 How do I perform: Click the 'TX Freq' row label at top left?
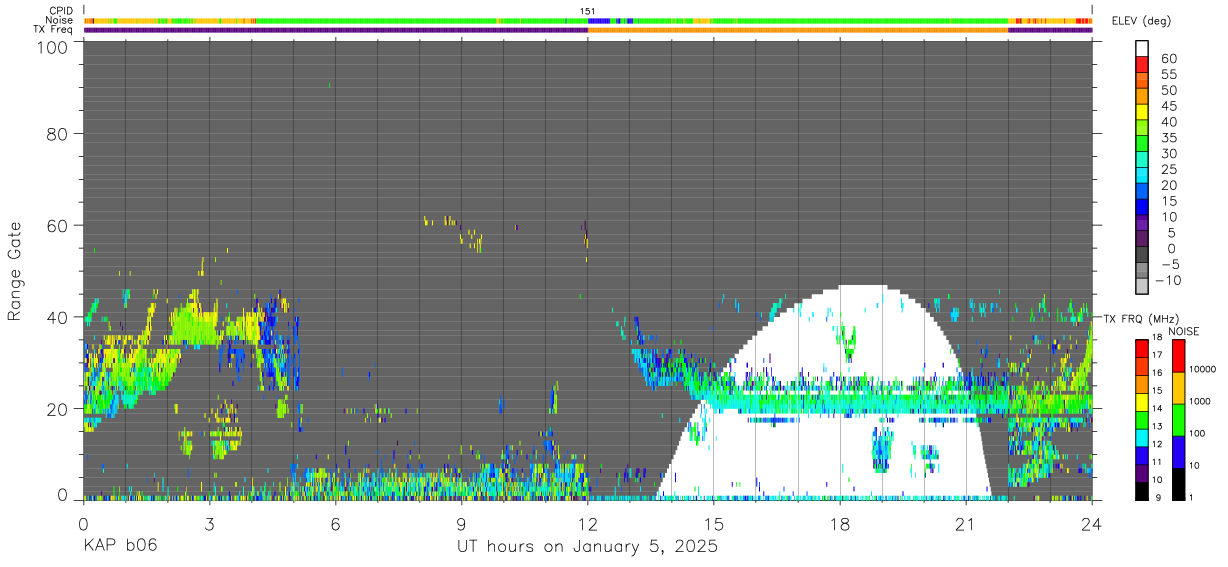[54, 30]
